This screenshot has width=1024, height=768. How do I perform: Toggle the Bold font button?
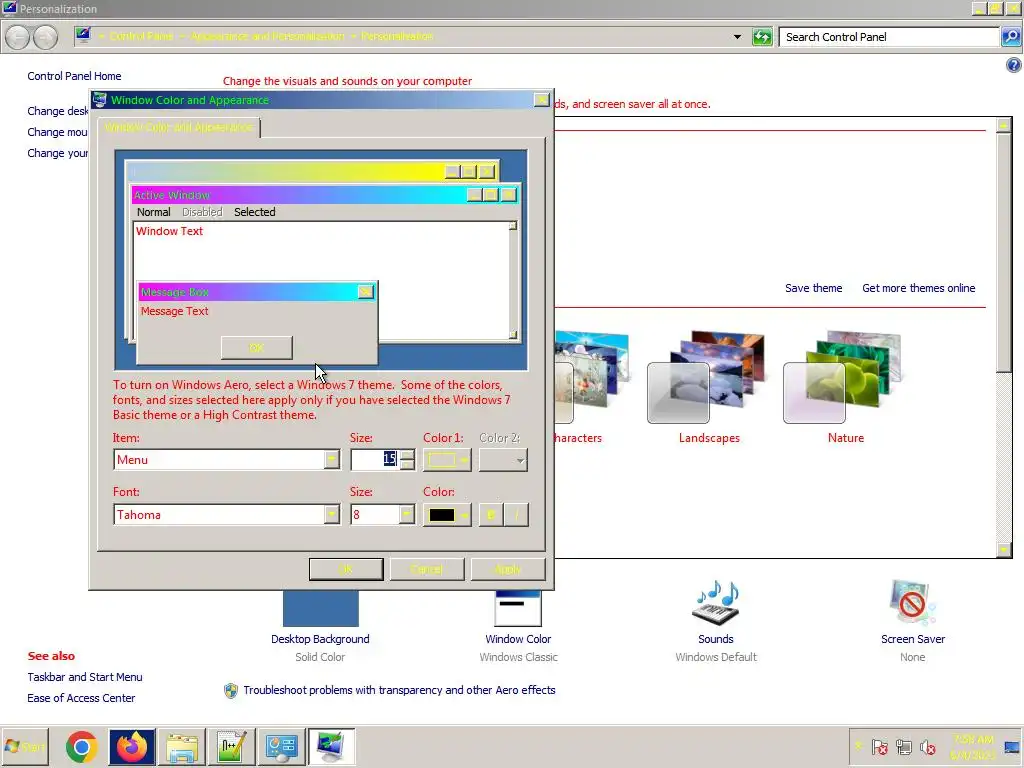[490, 515]
